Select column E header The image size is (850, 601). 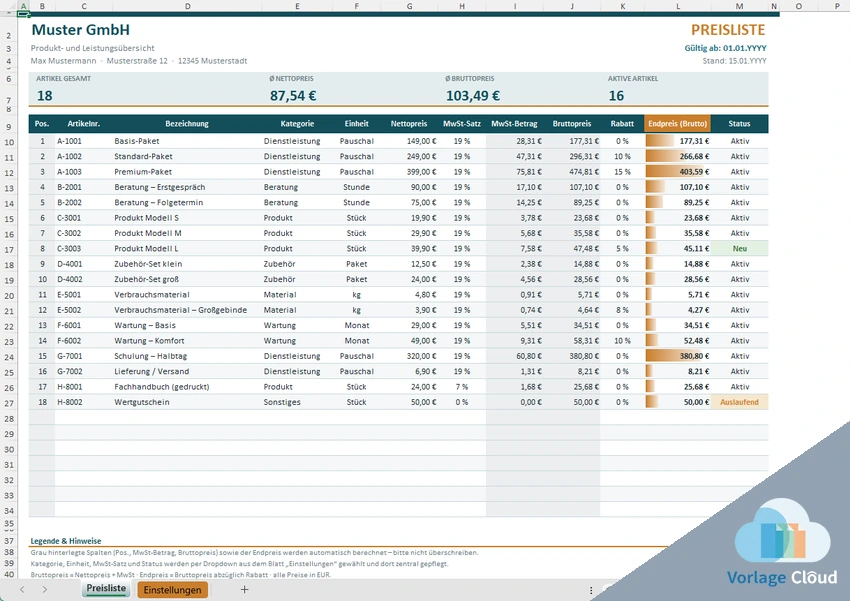pos(297,6)
